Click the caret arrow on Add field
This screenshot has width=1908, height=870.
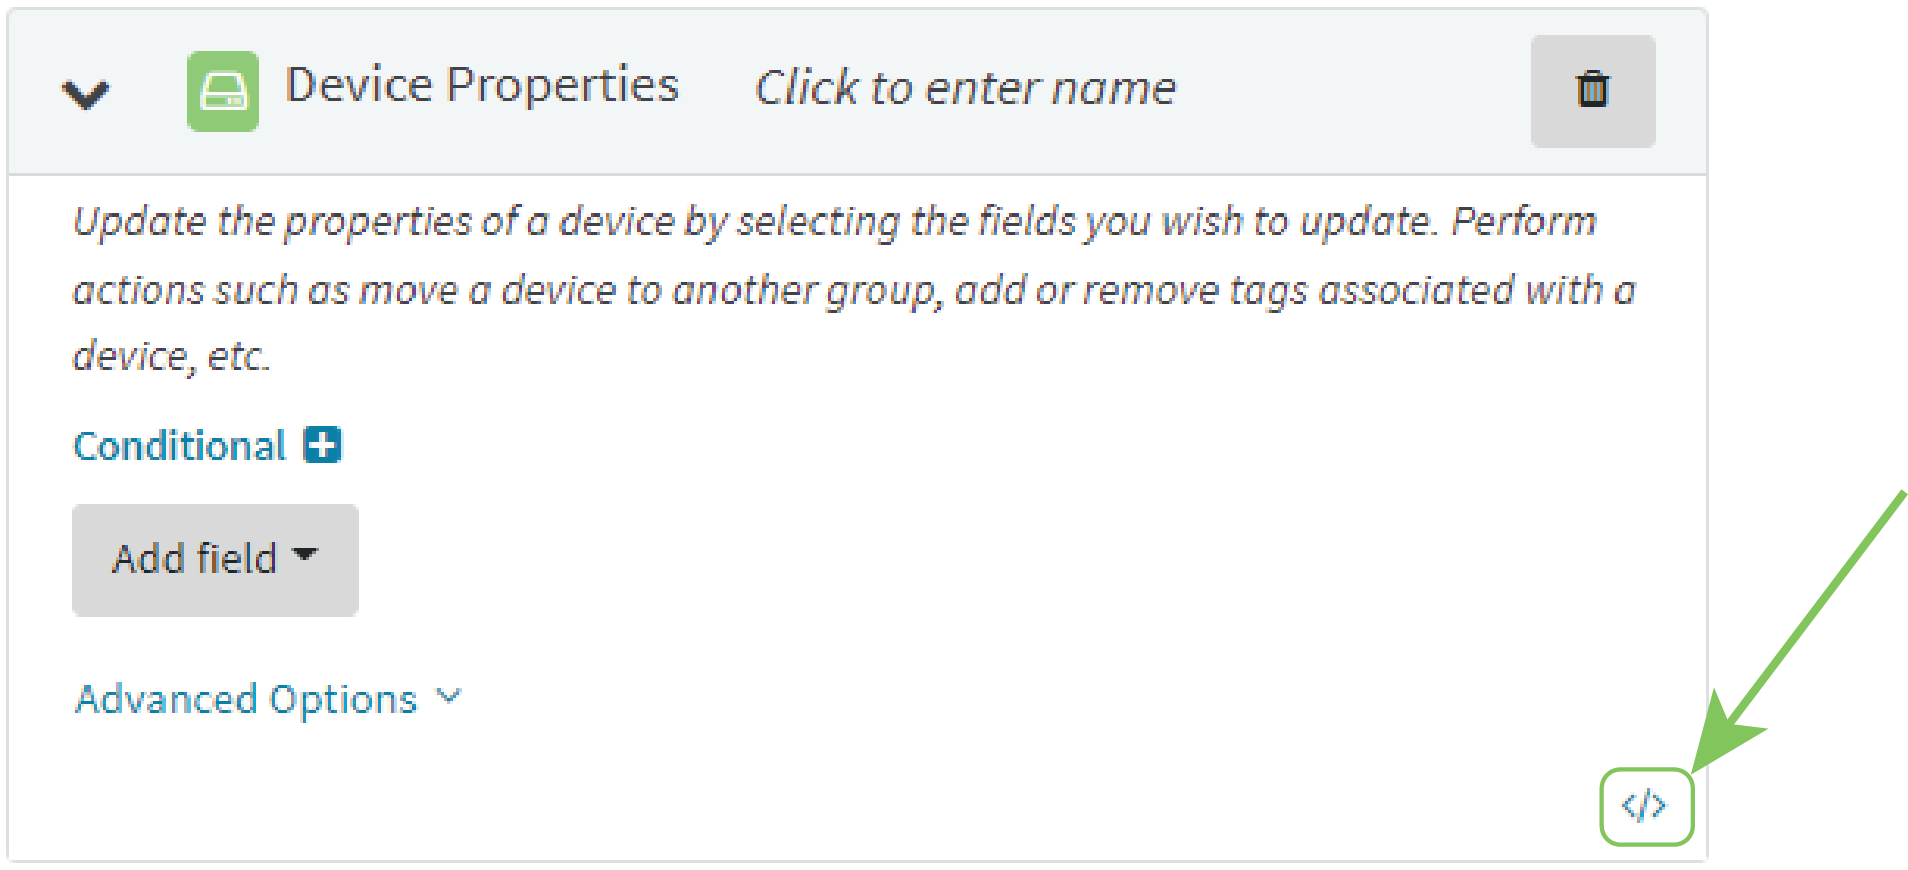click(x=304, y=554)
